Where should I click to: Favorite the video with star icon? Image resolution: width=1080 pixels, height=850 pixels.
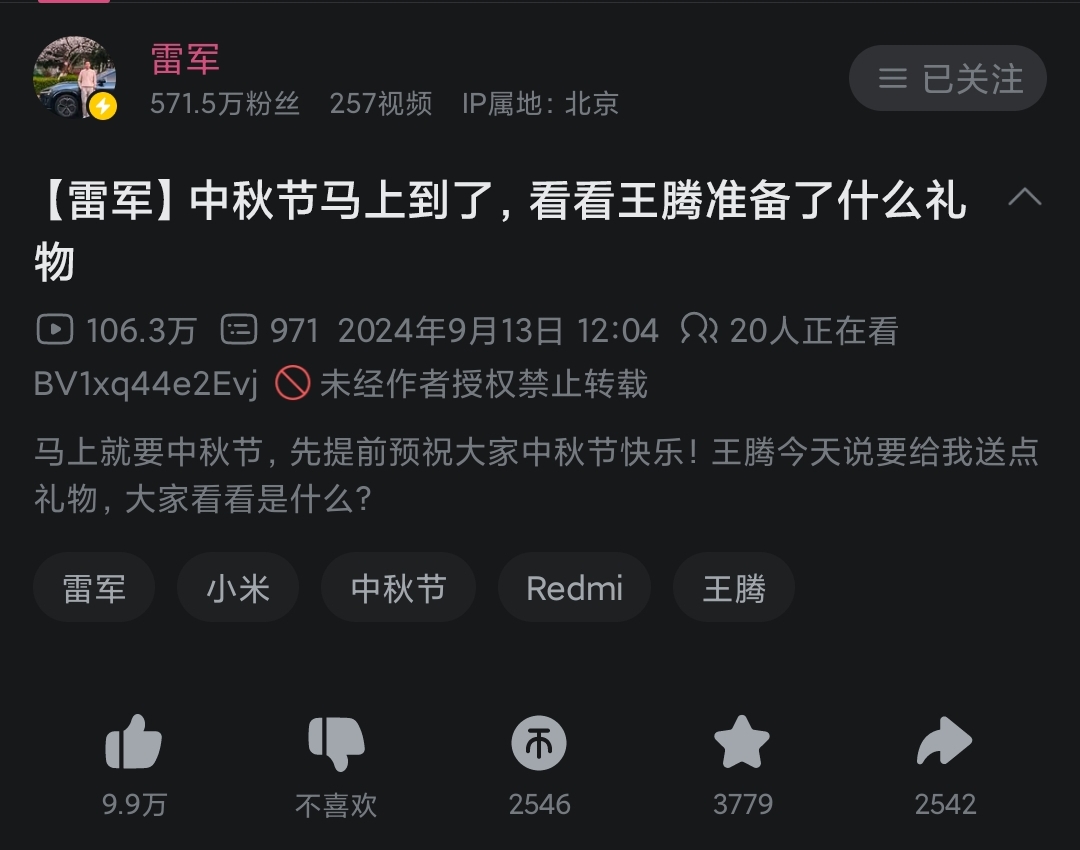(x=742, y=742)
